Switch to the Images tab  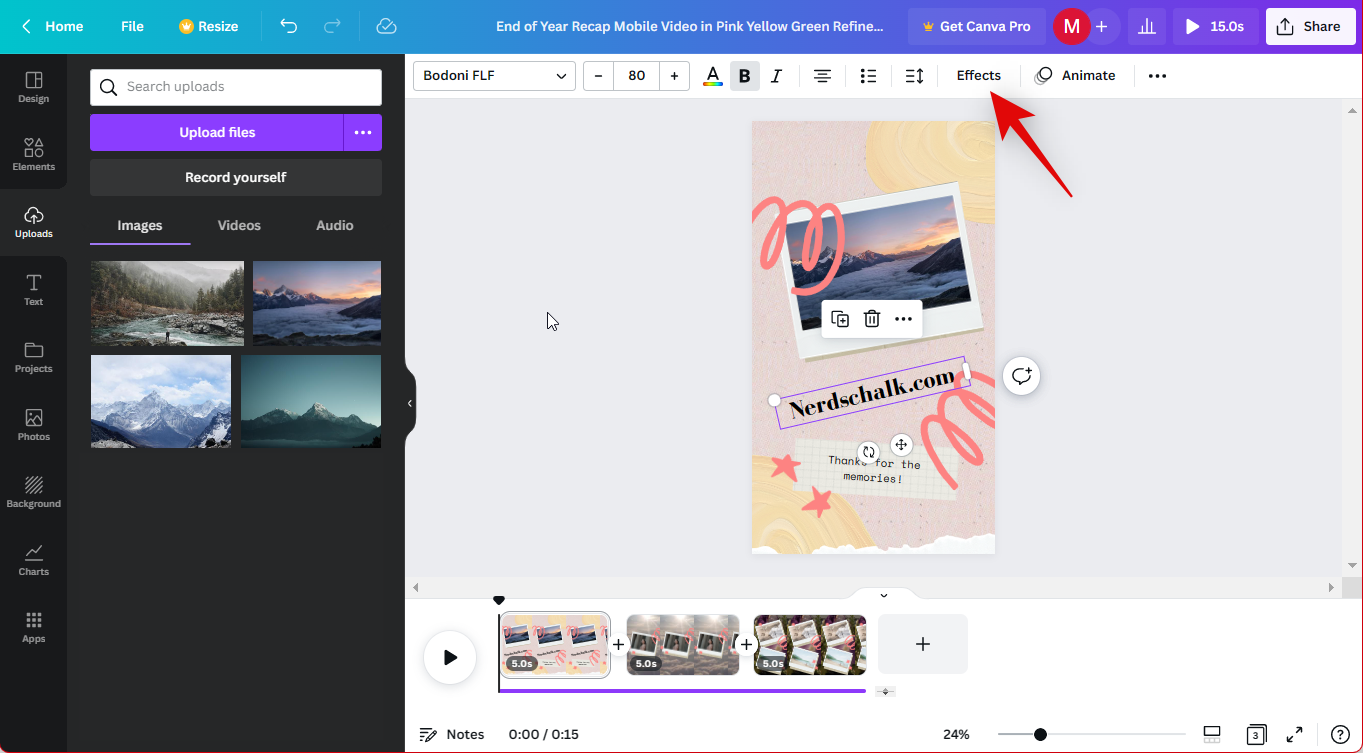(x=140, y=226)
